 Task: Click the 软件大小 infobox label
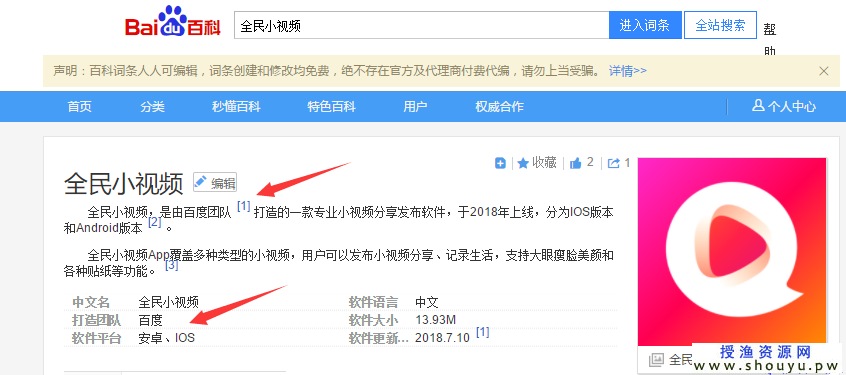373,320
